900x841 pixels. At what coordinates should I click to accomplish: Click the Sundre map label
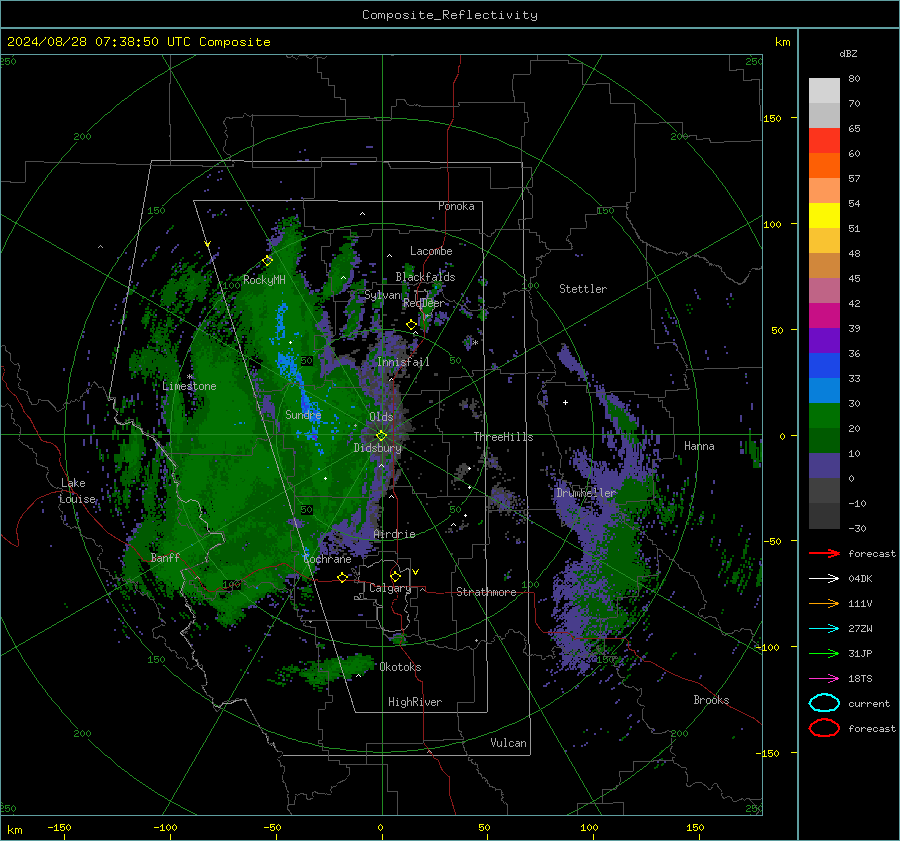[303, 415]
